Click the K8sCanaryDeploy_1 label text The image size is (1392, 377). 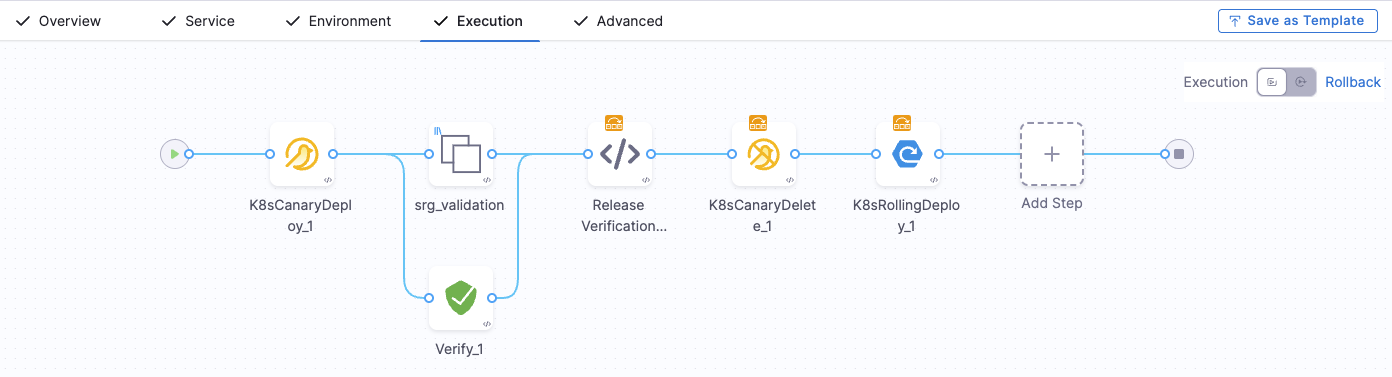pos(301,215)
